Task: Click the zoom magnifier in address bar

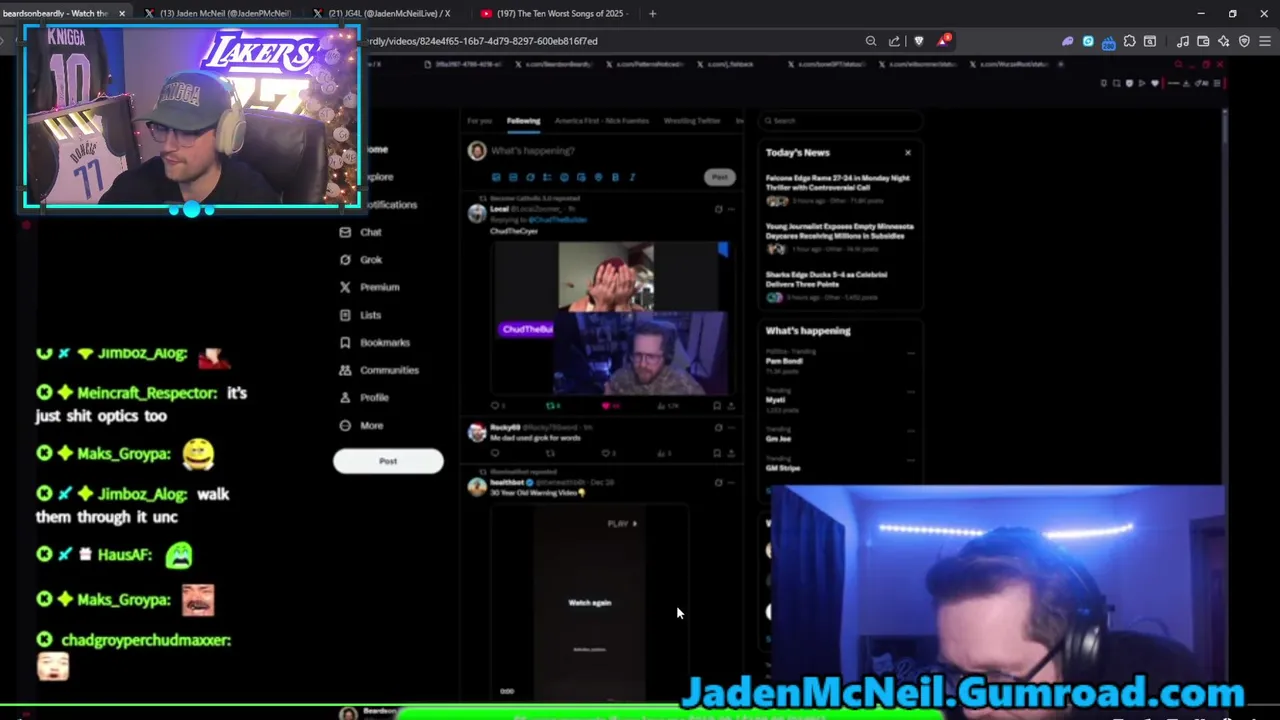Action: point(871,41)
